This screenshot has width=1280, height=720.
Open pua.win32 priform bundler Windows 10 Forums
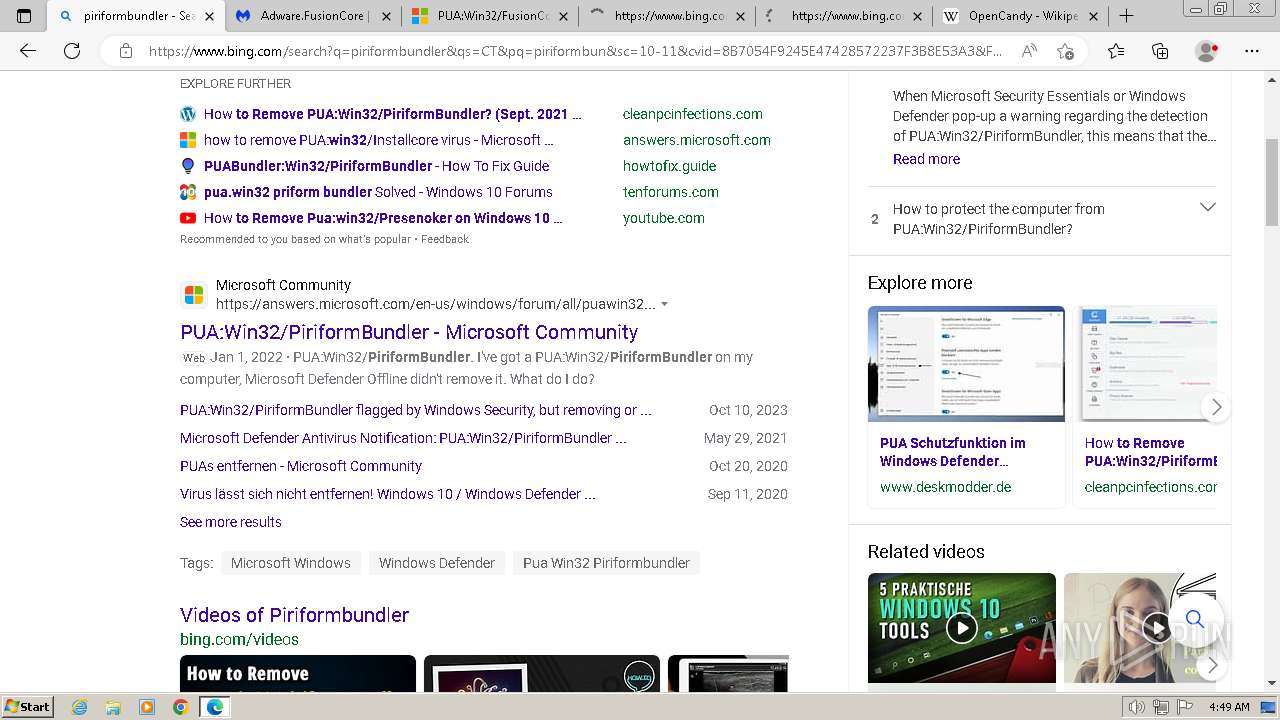pyautogui.click(x=378, y=192)
